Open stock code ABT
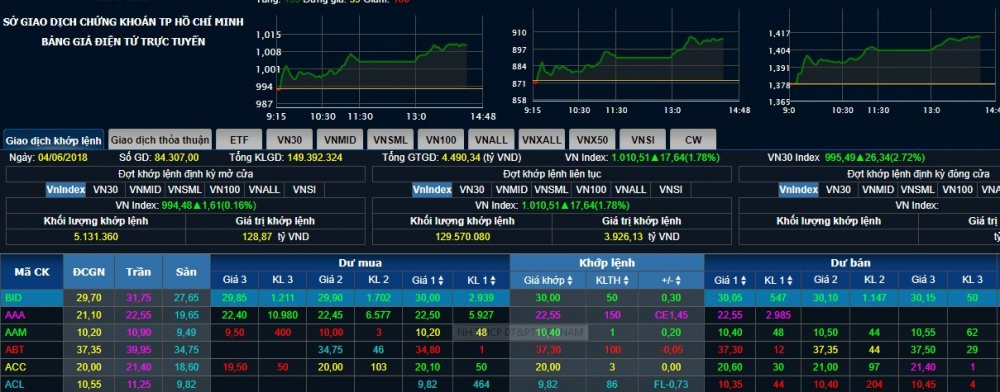The height and width of the screenshot is (392, 1000). pos(14,349)
